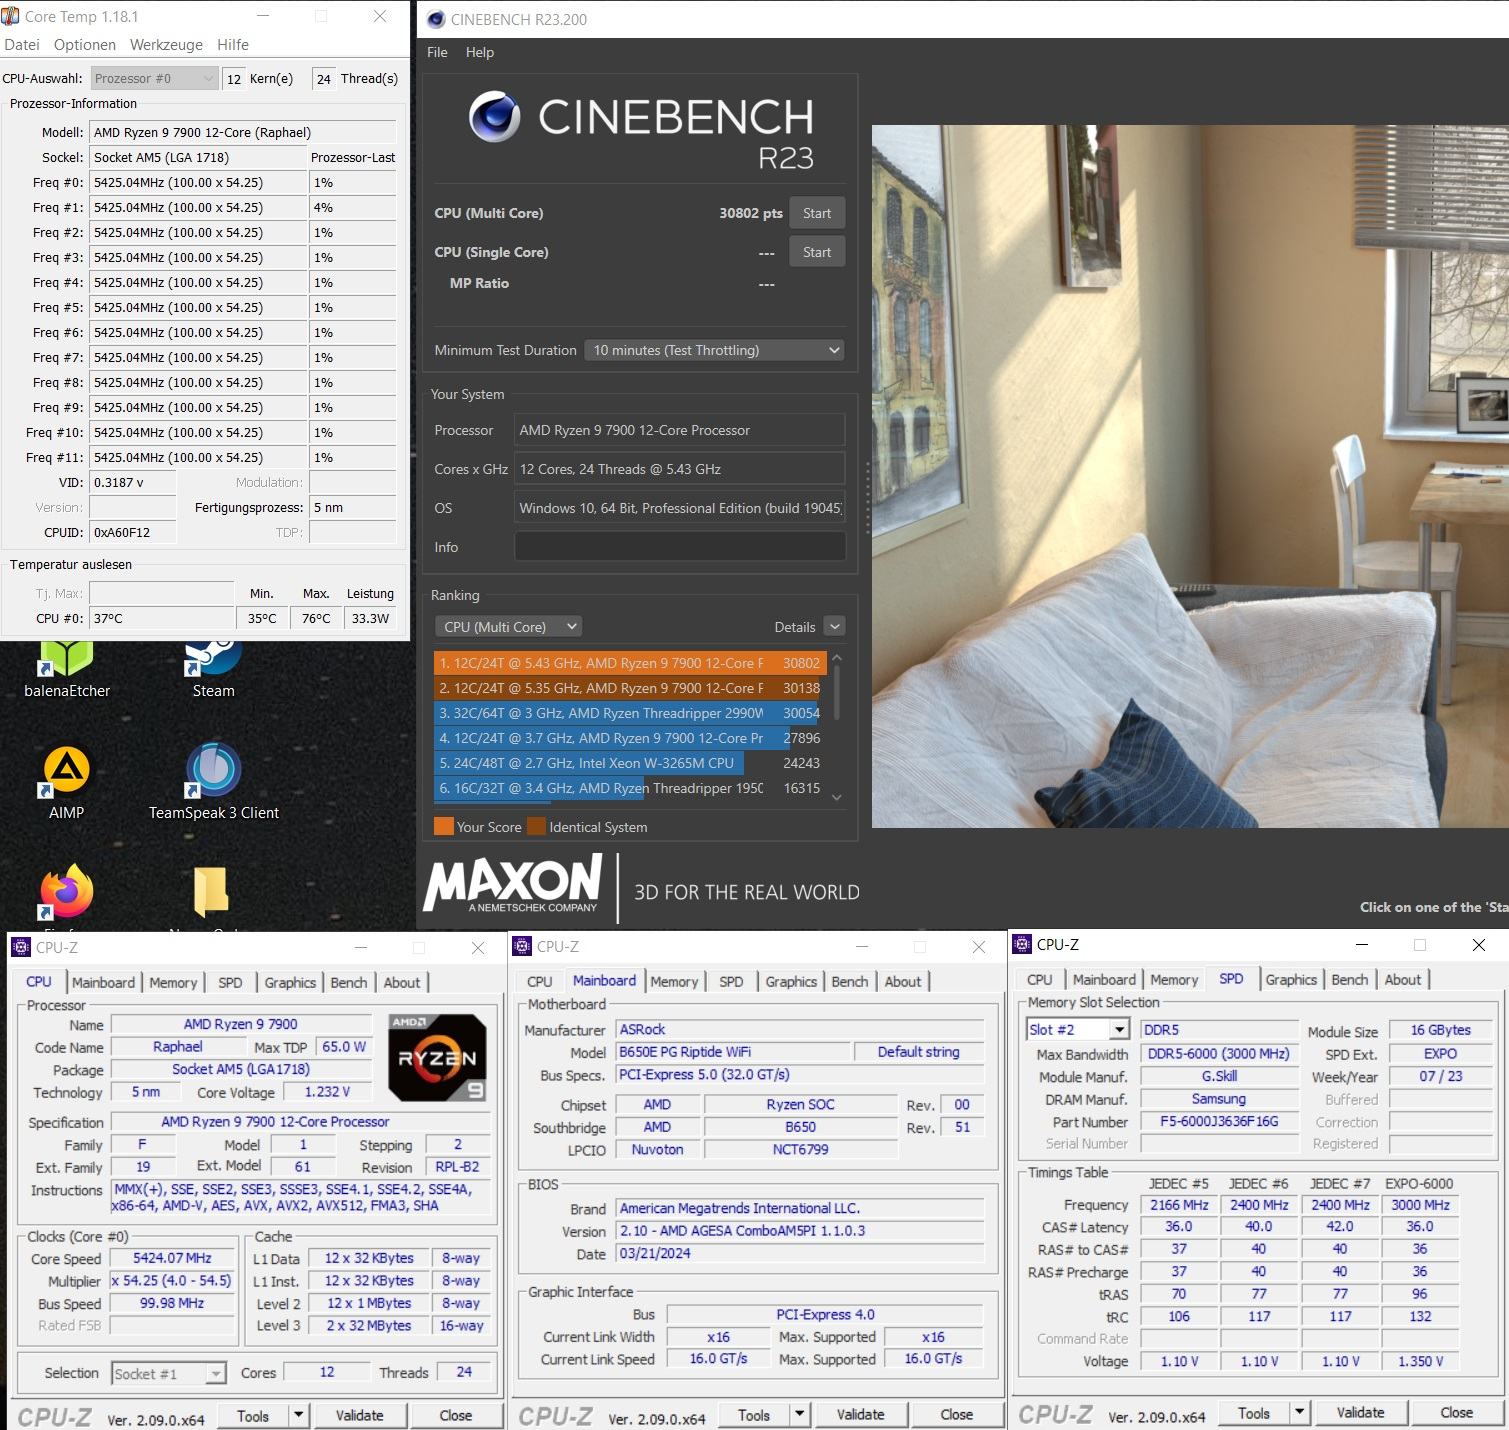Screen dimensions: 1509x1430
Task: Click Validate in the CPU-tab CPU-Z window
Action: (x=360, y=1415)
